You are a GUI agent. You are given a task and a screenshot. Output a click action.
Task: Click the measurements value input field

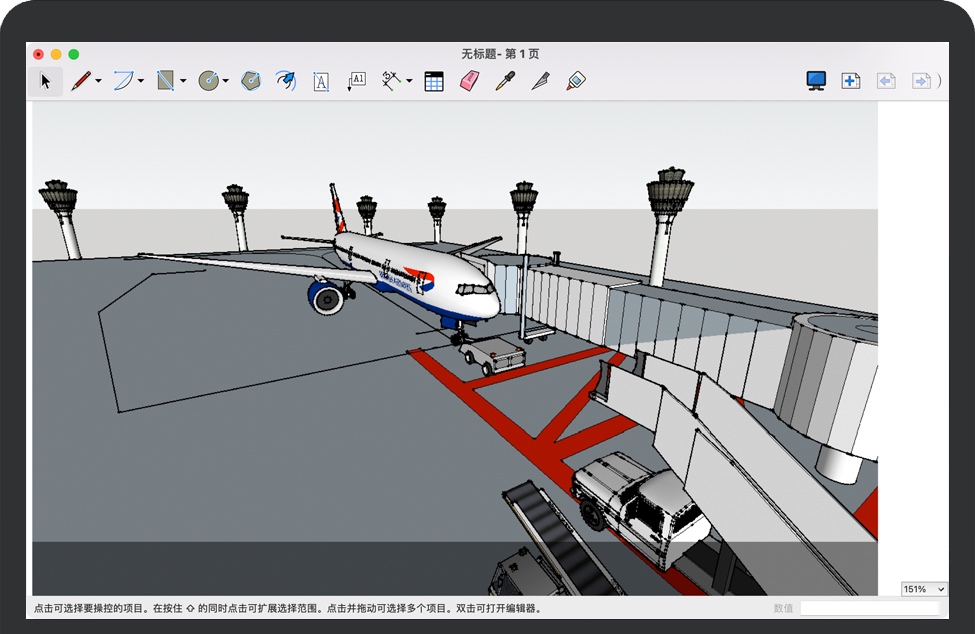[869, 608]
